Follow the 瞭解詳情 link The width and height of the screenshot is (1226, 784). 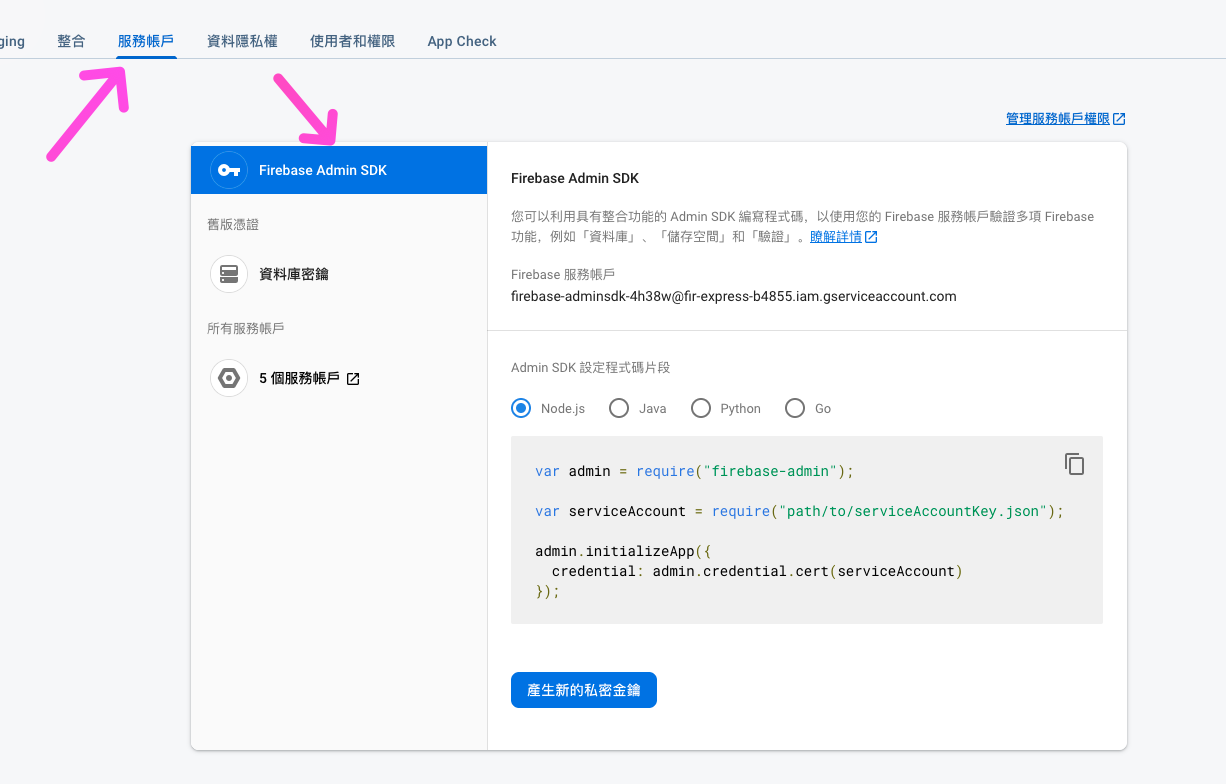point(835,237)
